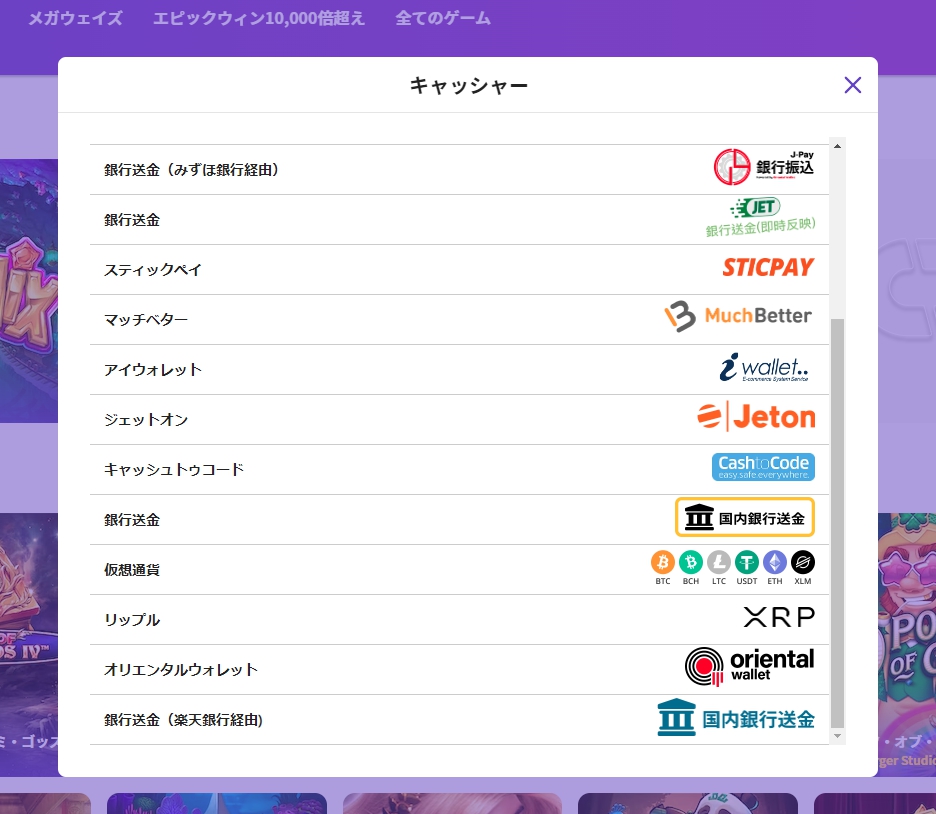Select スティックペイ payment option
Viewport: 936px width, 814px height.
(459, 270)
